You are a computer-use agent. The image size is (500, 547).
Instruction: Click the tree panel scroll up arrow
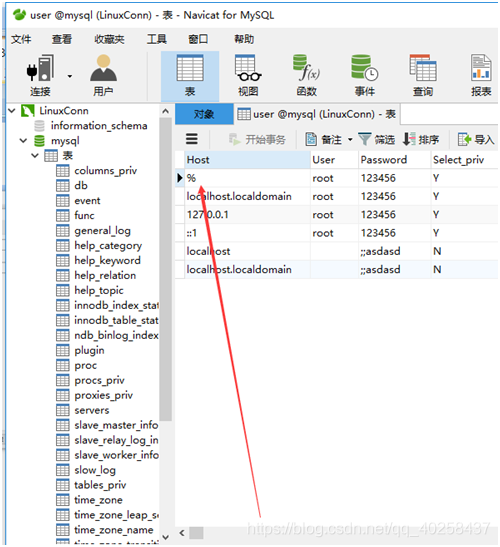click(165, 111)
